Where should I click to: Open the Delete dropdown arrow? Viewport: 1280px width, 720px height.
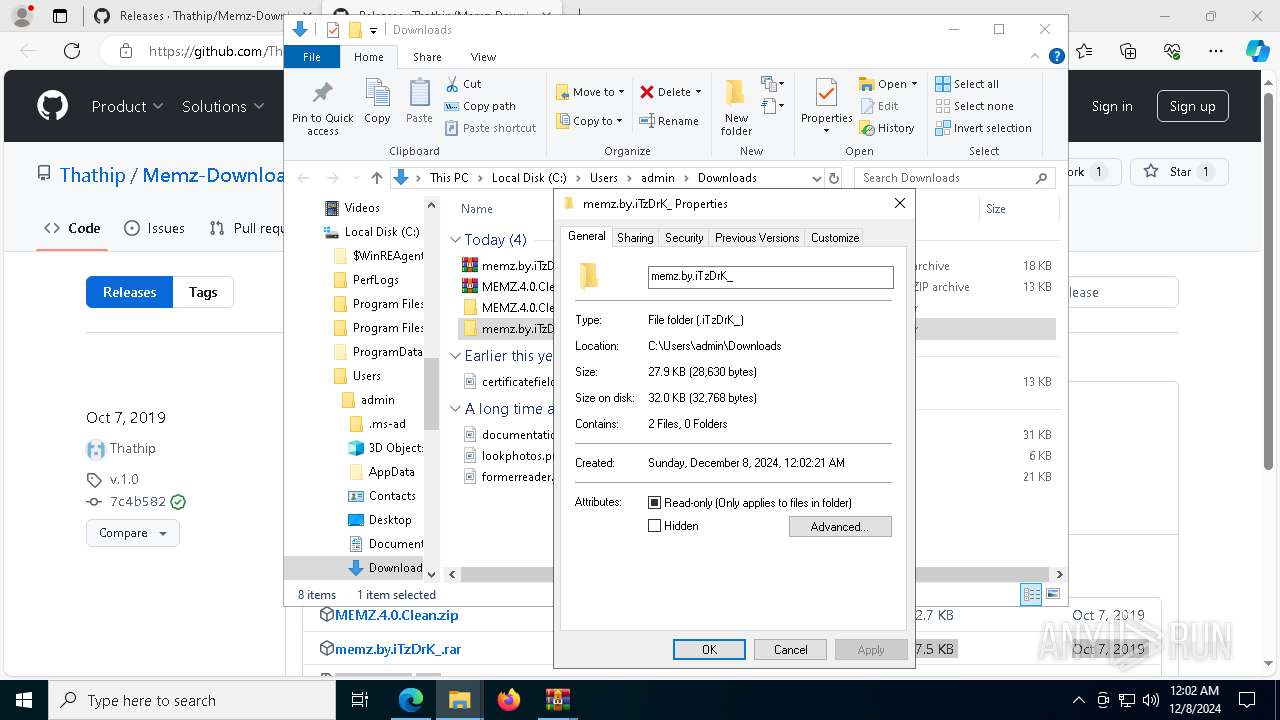[698, 92]
